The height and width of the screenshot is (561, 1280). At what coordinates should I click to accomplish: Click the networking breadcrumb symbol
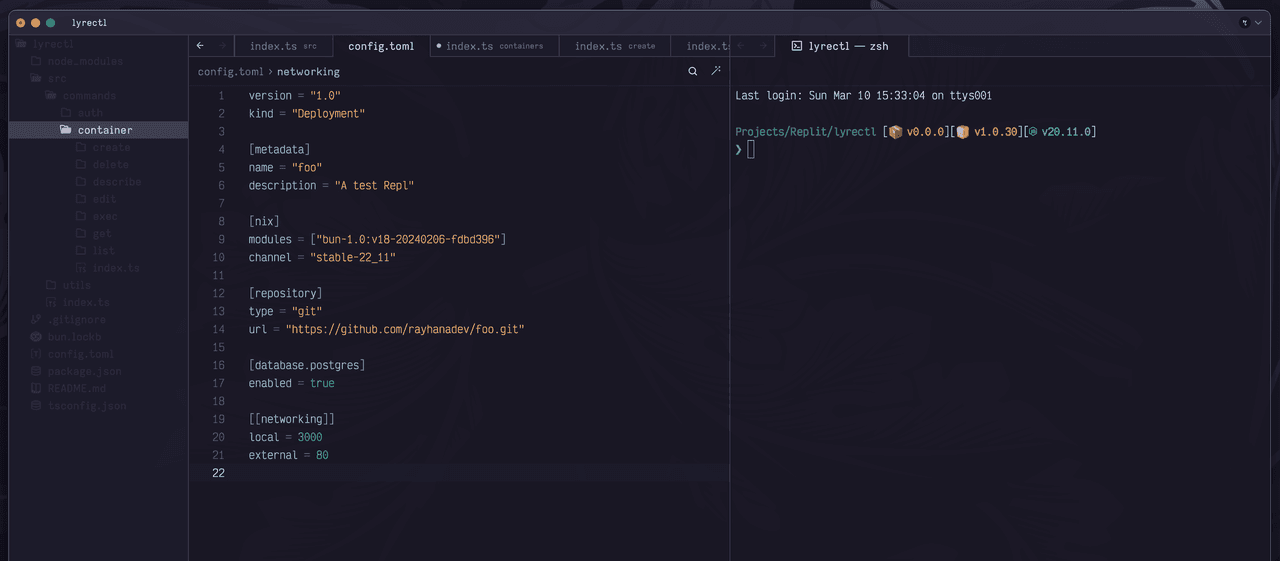tap(308, 72)
